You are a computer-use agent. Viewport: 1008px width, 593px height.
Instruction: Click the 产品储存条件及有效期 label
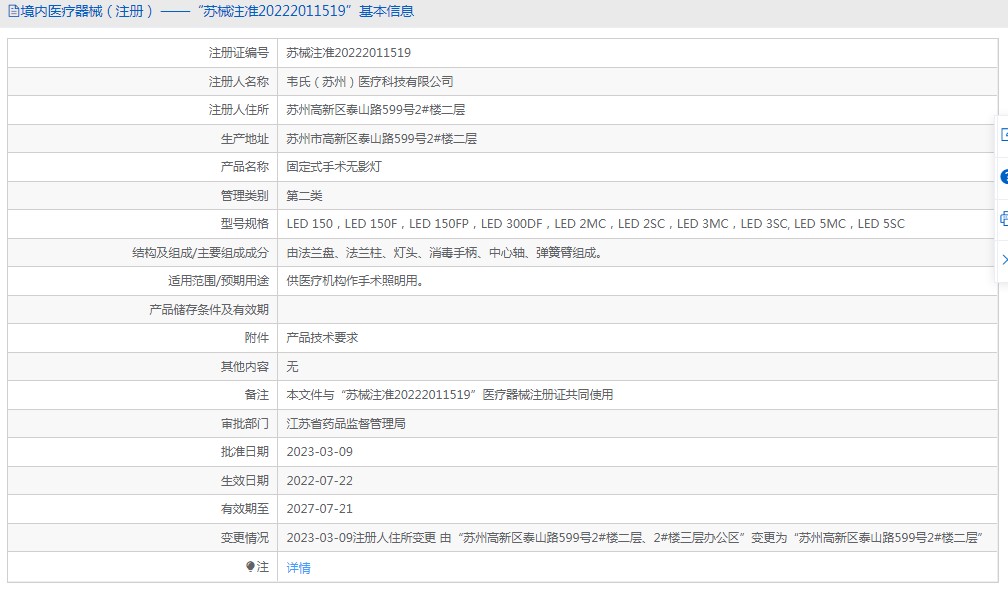(x=209, y=309)
